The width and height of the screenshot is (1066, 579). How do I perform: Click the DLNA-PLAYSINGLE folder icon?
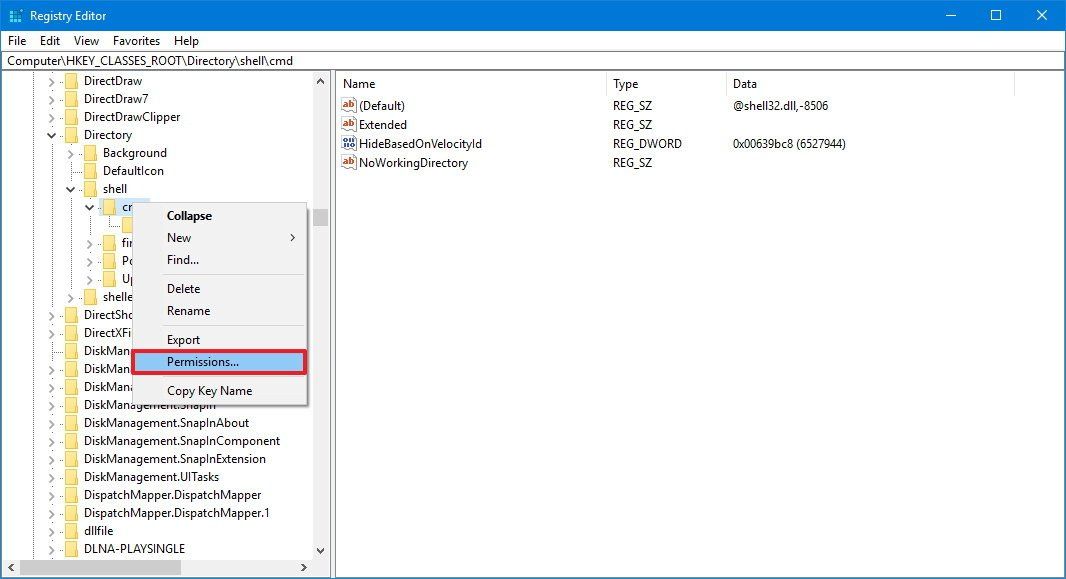click(x=73, y=548)
